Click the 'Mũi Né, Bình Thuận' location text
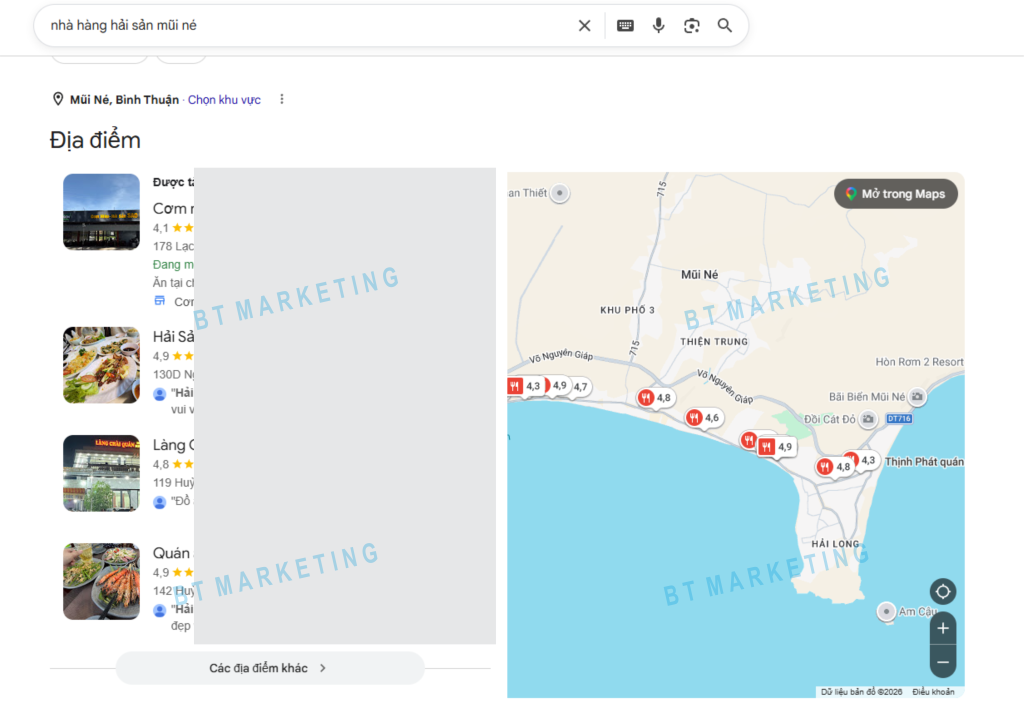The height and width of the screenshot is (723, 1024). [124, 100]
